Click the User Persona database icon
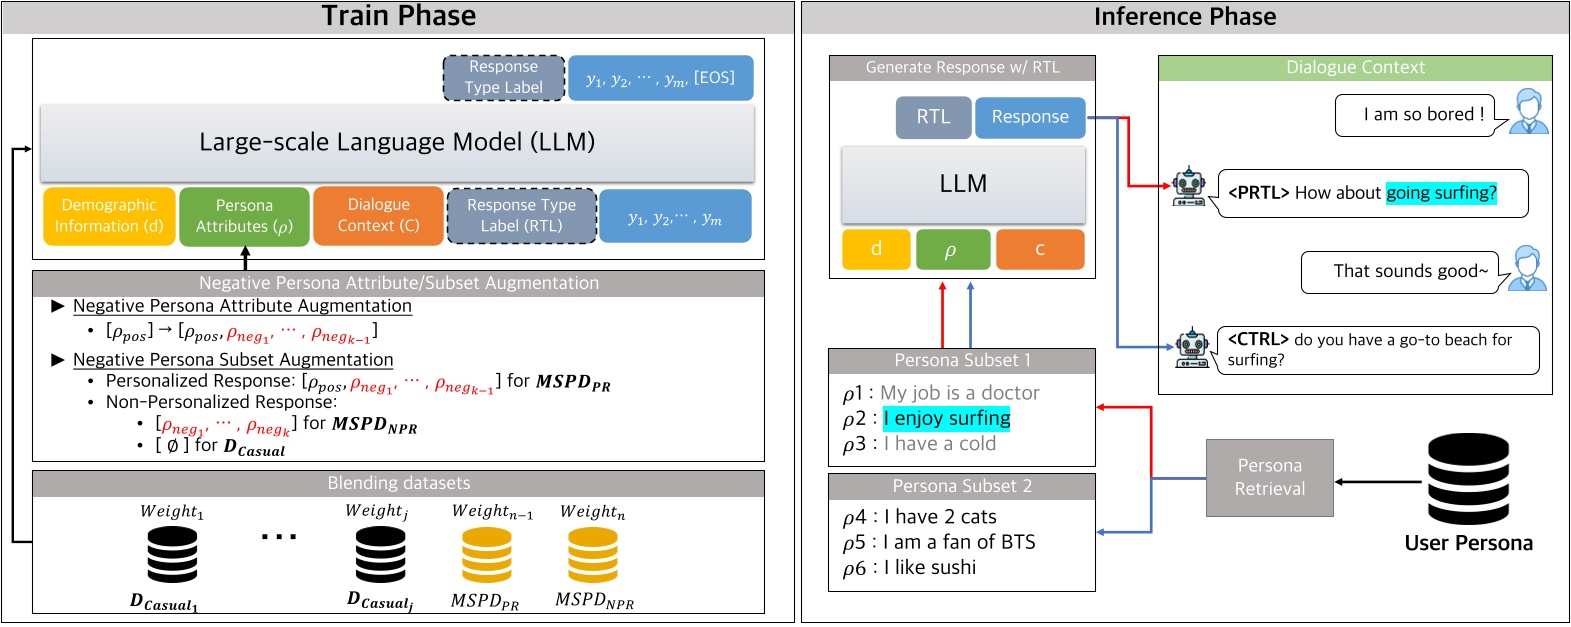 coord(1467,479)
